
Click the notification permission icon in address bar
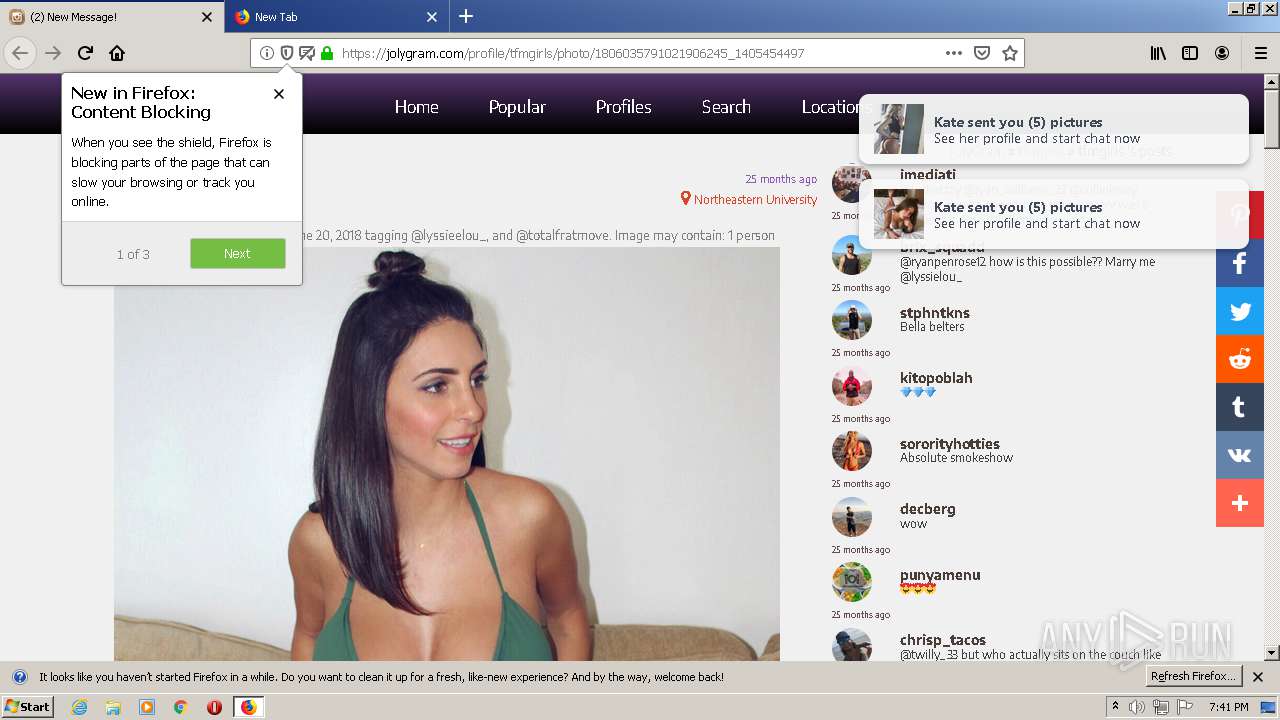click(x=307, y=53)
